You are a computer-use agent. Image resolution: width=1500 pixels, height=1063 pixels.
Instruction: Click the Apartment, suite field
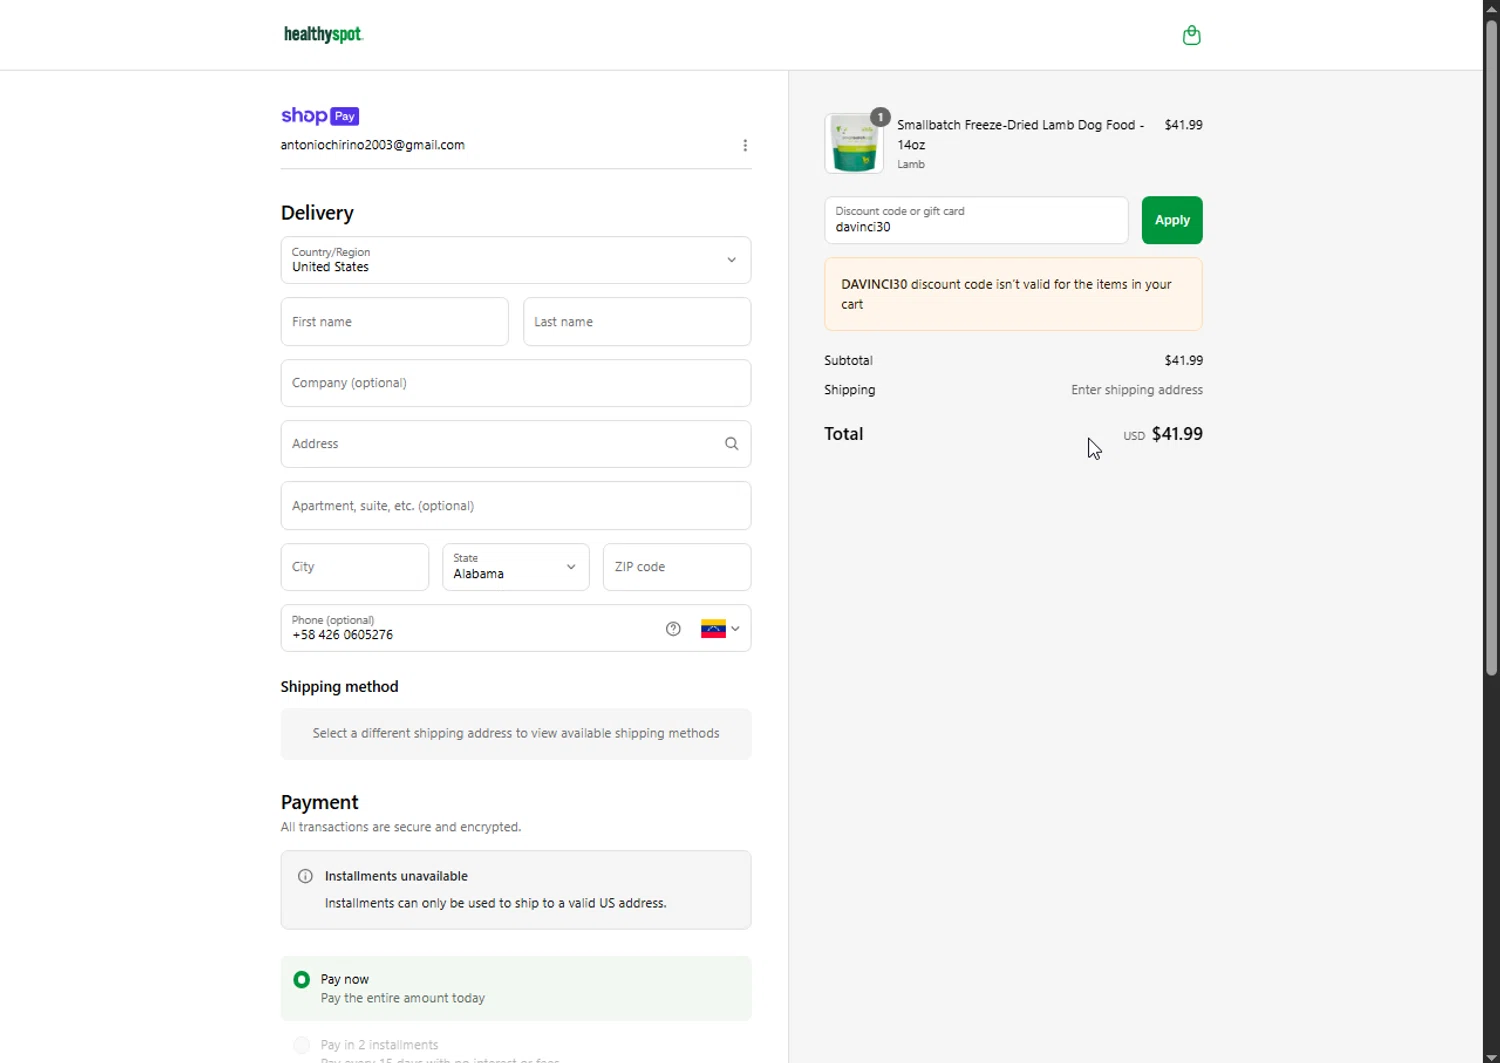516,506
